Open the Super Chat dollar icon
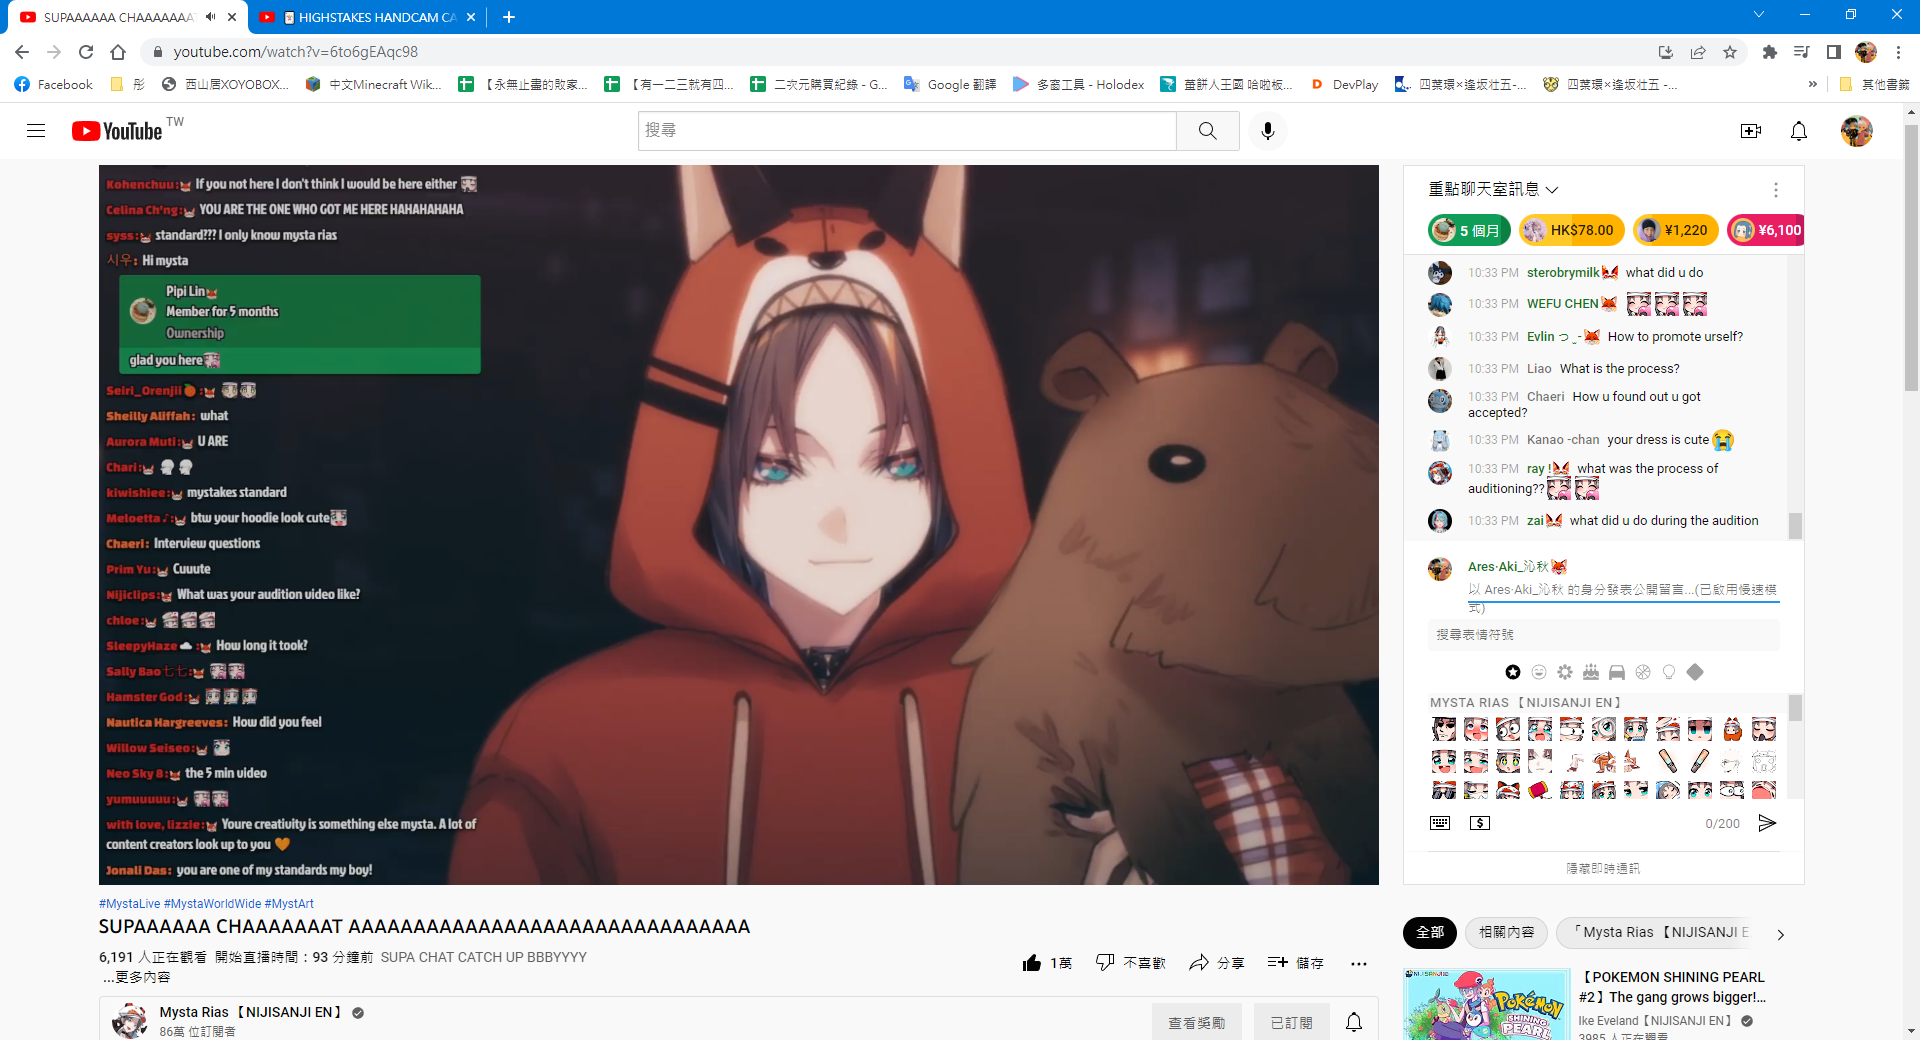The width and height of the screenshot is (1920, 1040). (1480, 823)
